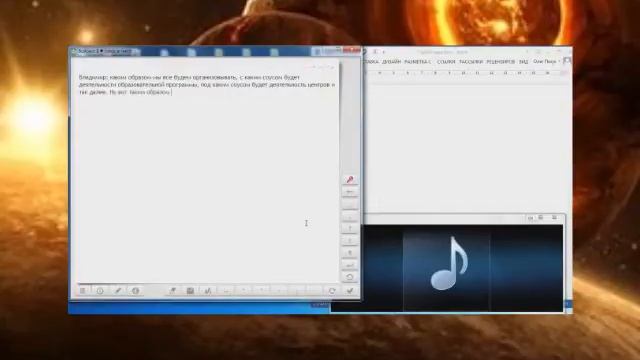Open the ДИЗАЙН tab in Word
This screenshot has height=360, width=640.
(x=391, y=62)
